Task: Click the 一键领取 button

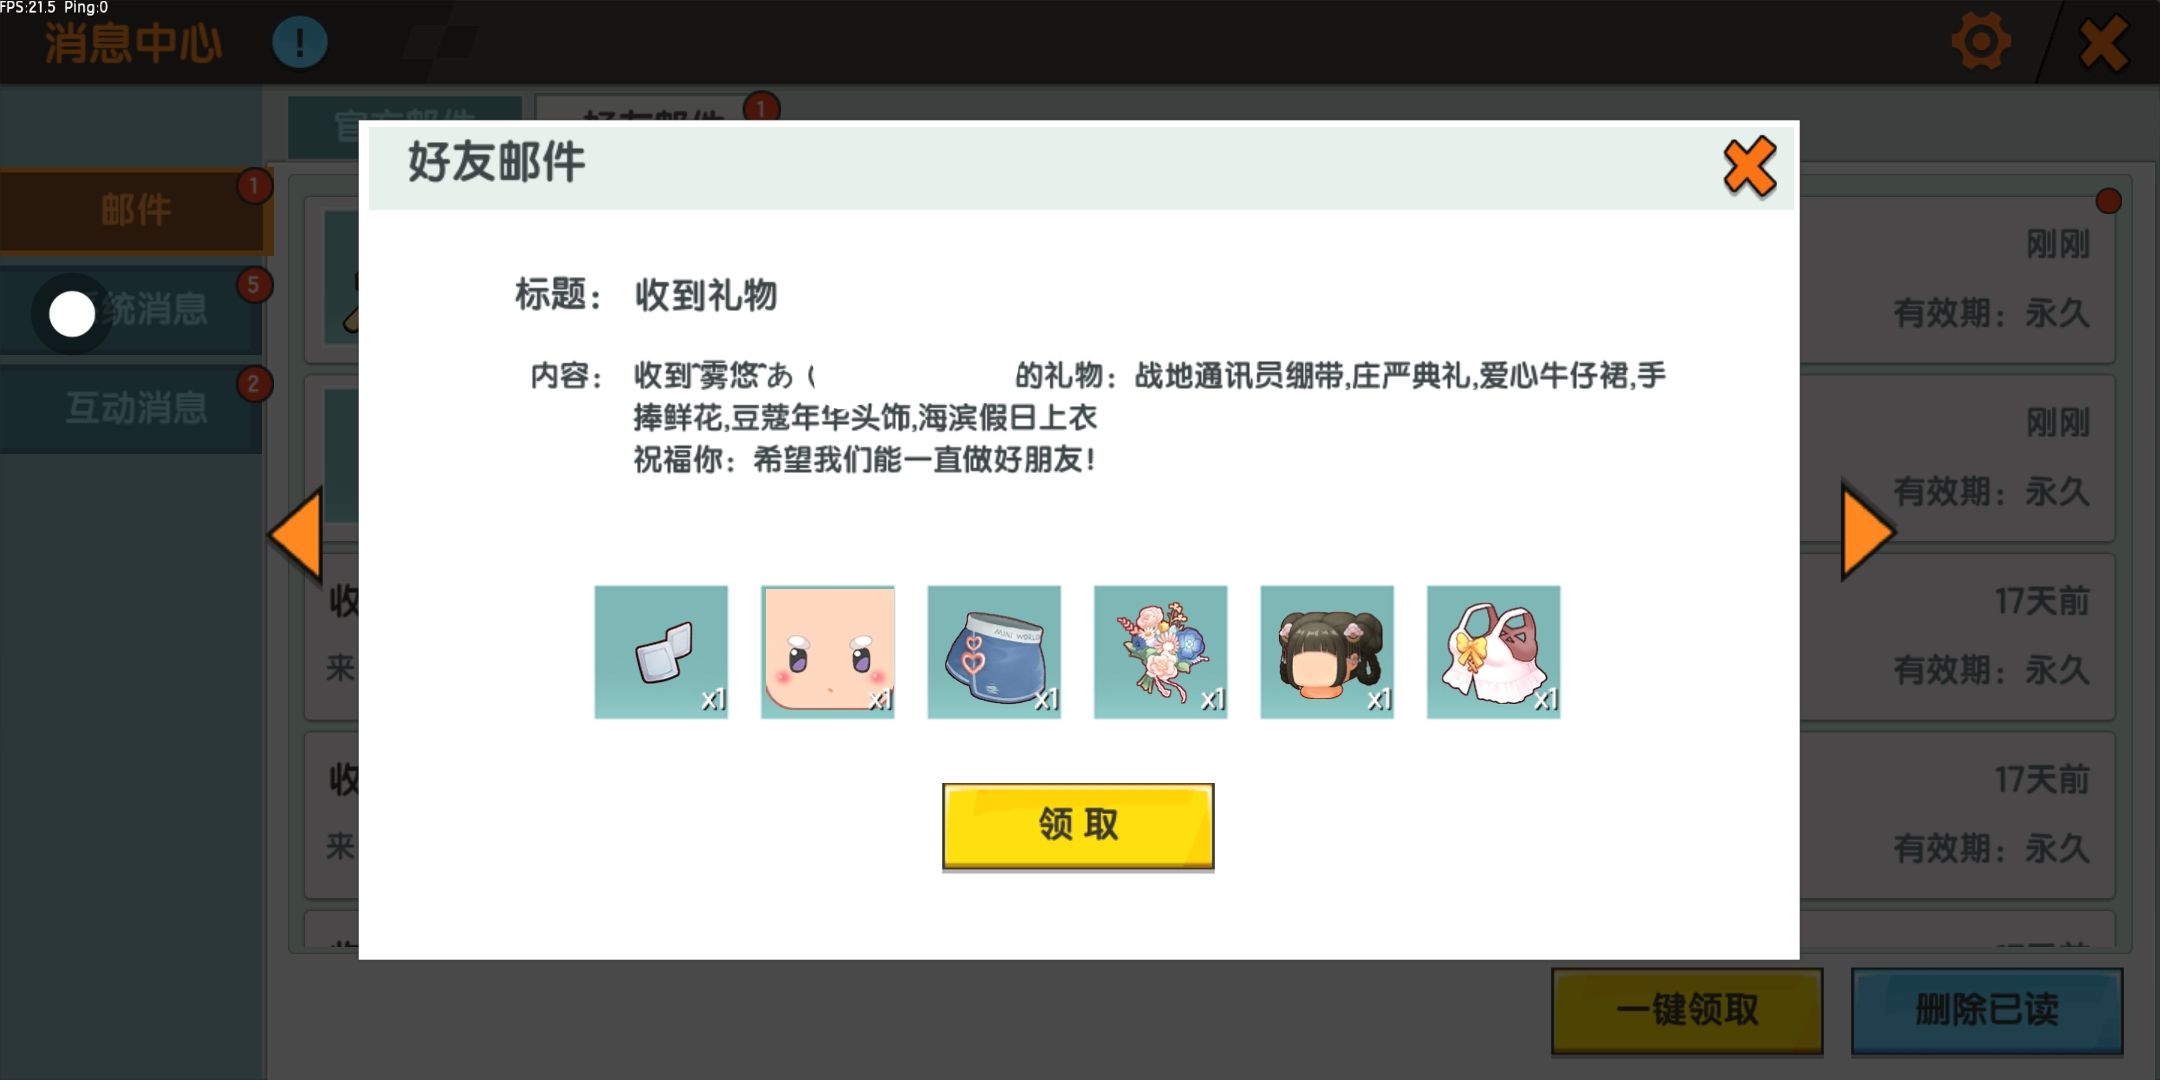Action: click(1687, 1010)
